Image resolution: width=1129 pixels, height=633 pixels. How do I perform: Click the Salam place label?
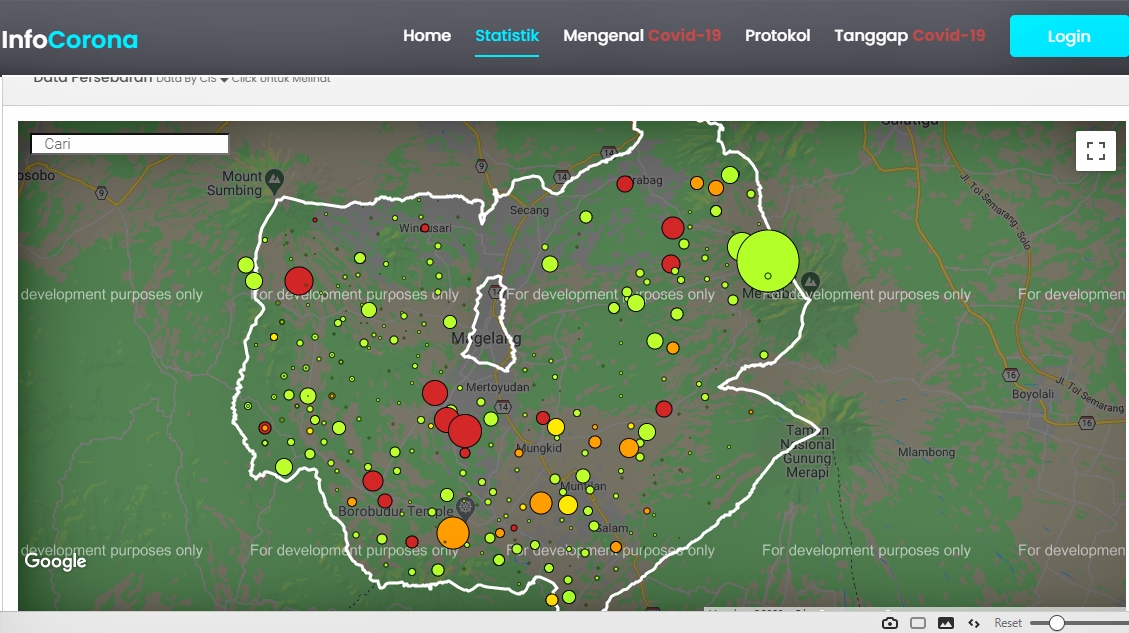[x=613, y=528]
